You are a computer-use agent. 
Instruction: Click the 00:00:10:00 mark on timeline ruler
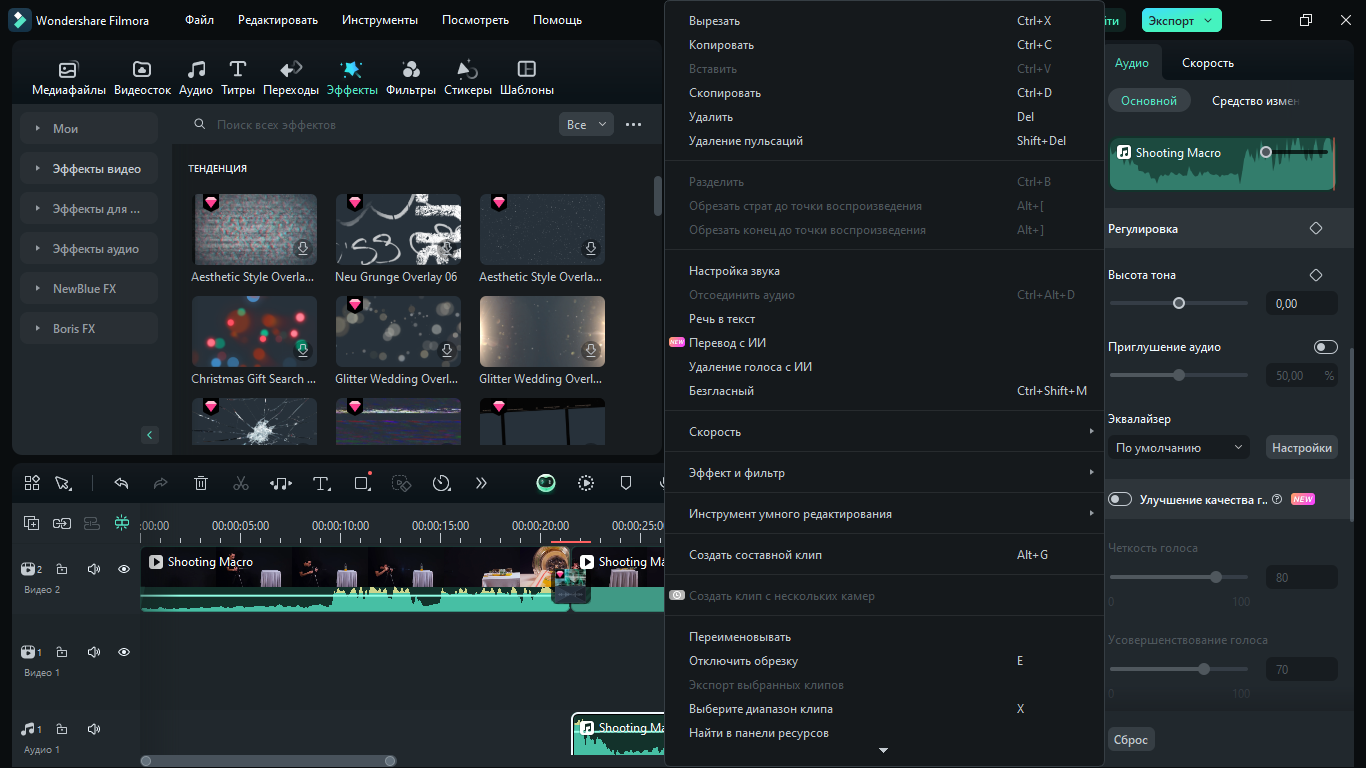(x=341, y=525)
